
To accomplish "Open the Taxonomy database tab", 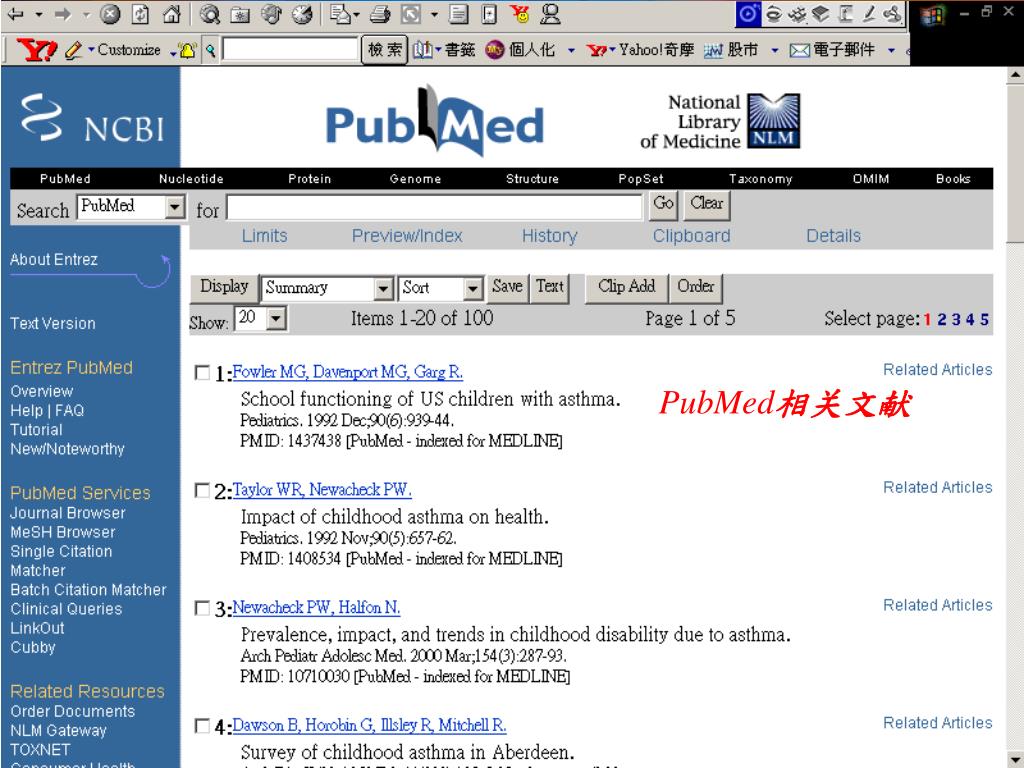I will [x=761, y=179].
